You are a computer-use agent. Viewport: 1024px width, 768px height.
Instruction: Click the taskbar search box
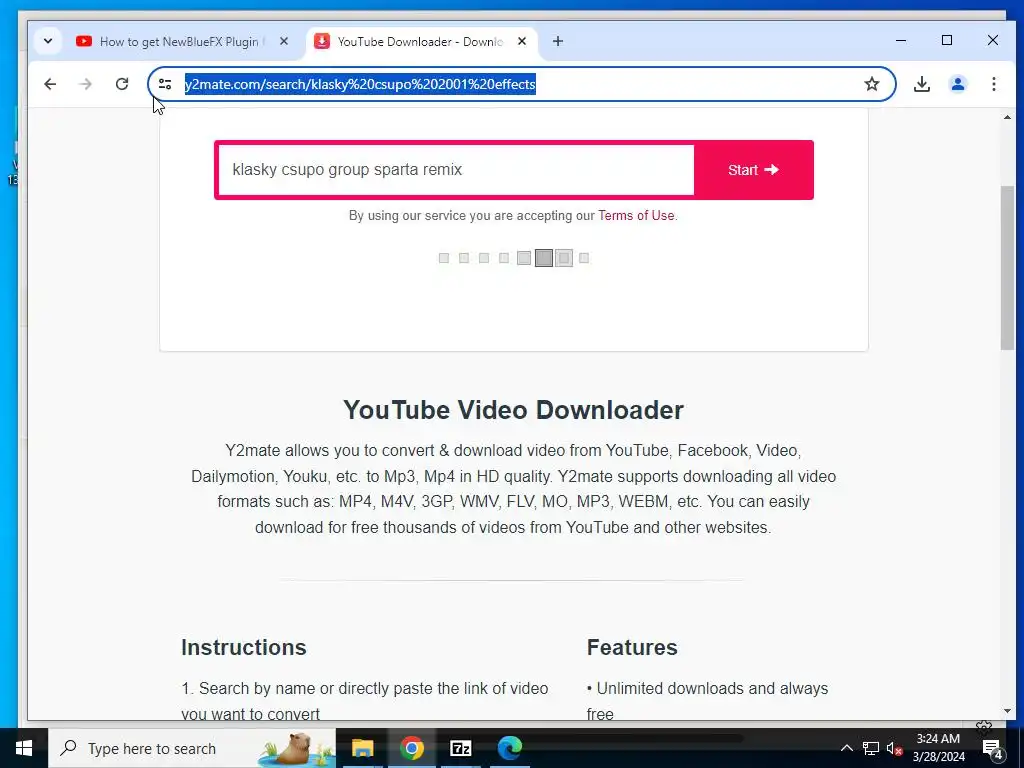(192, 748)
